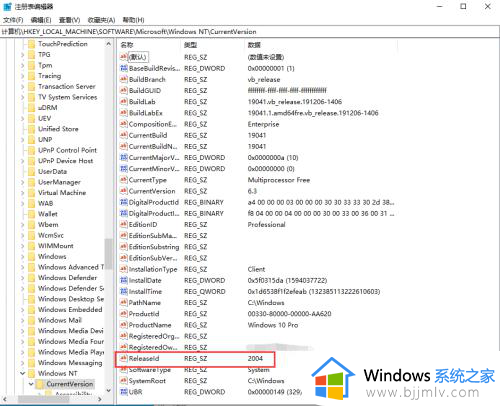The height and width of the screenshot is (406, 500).
Task: Select the TPG folder icon
Action: [x=32, y=55]
